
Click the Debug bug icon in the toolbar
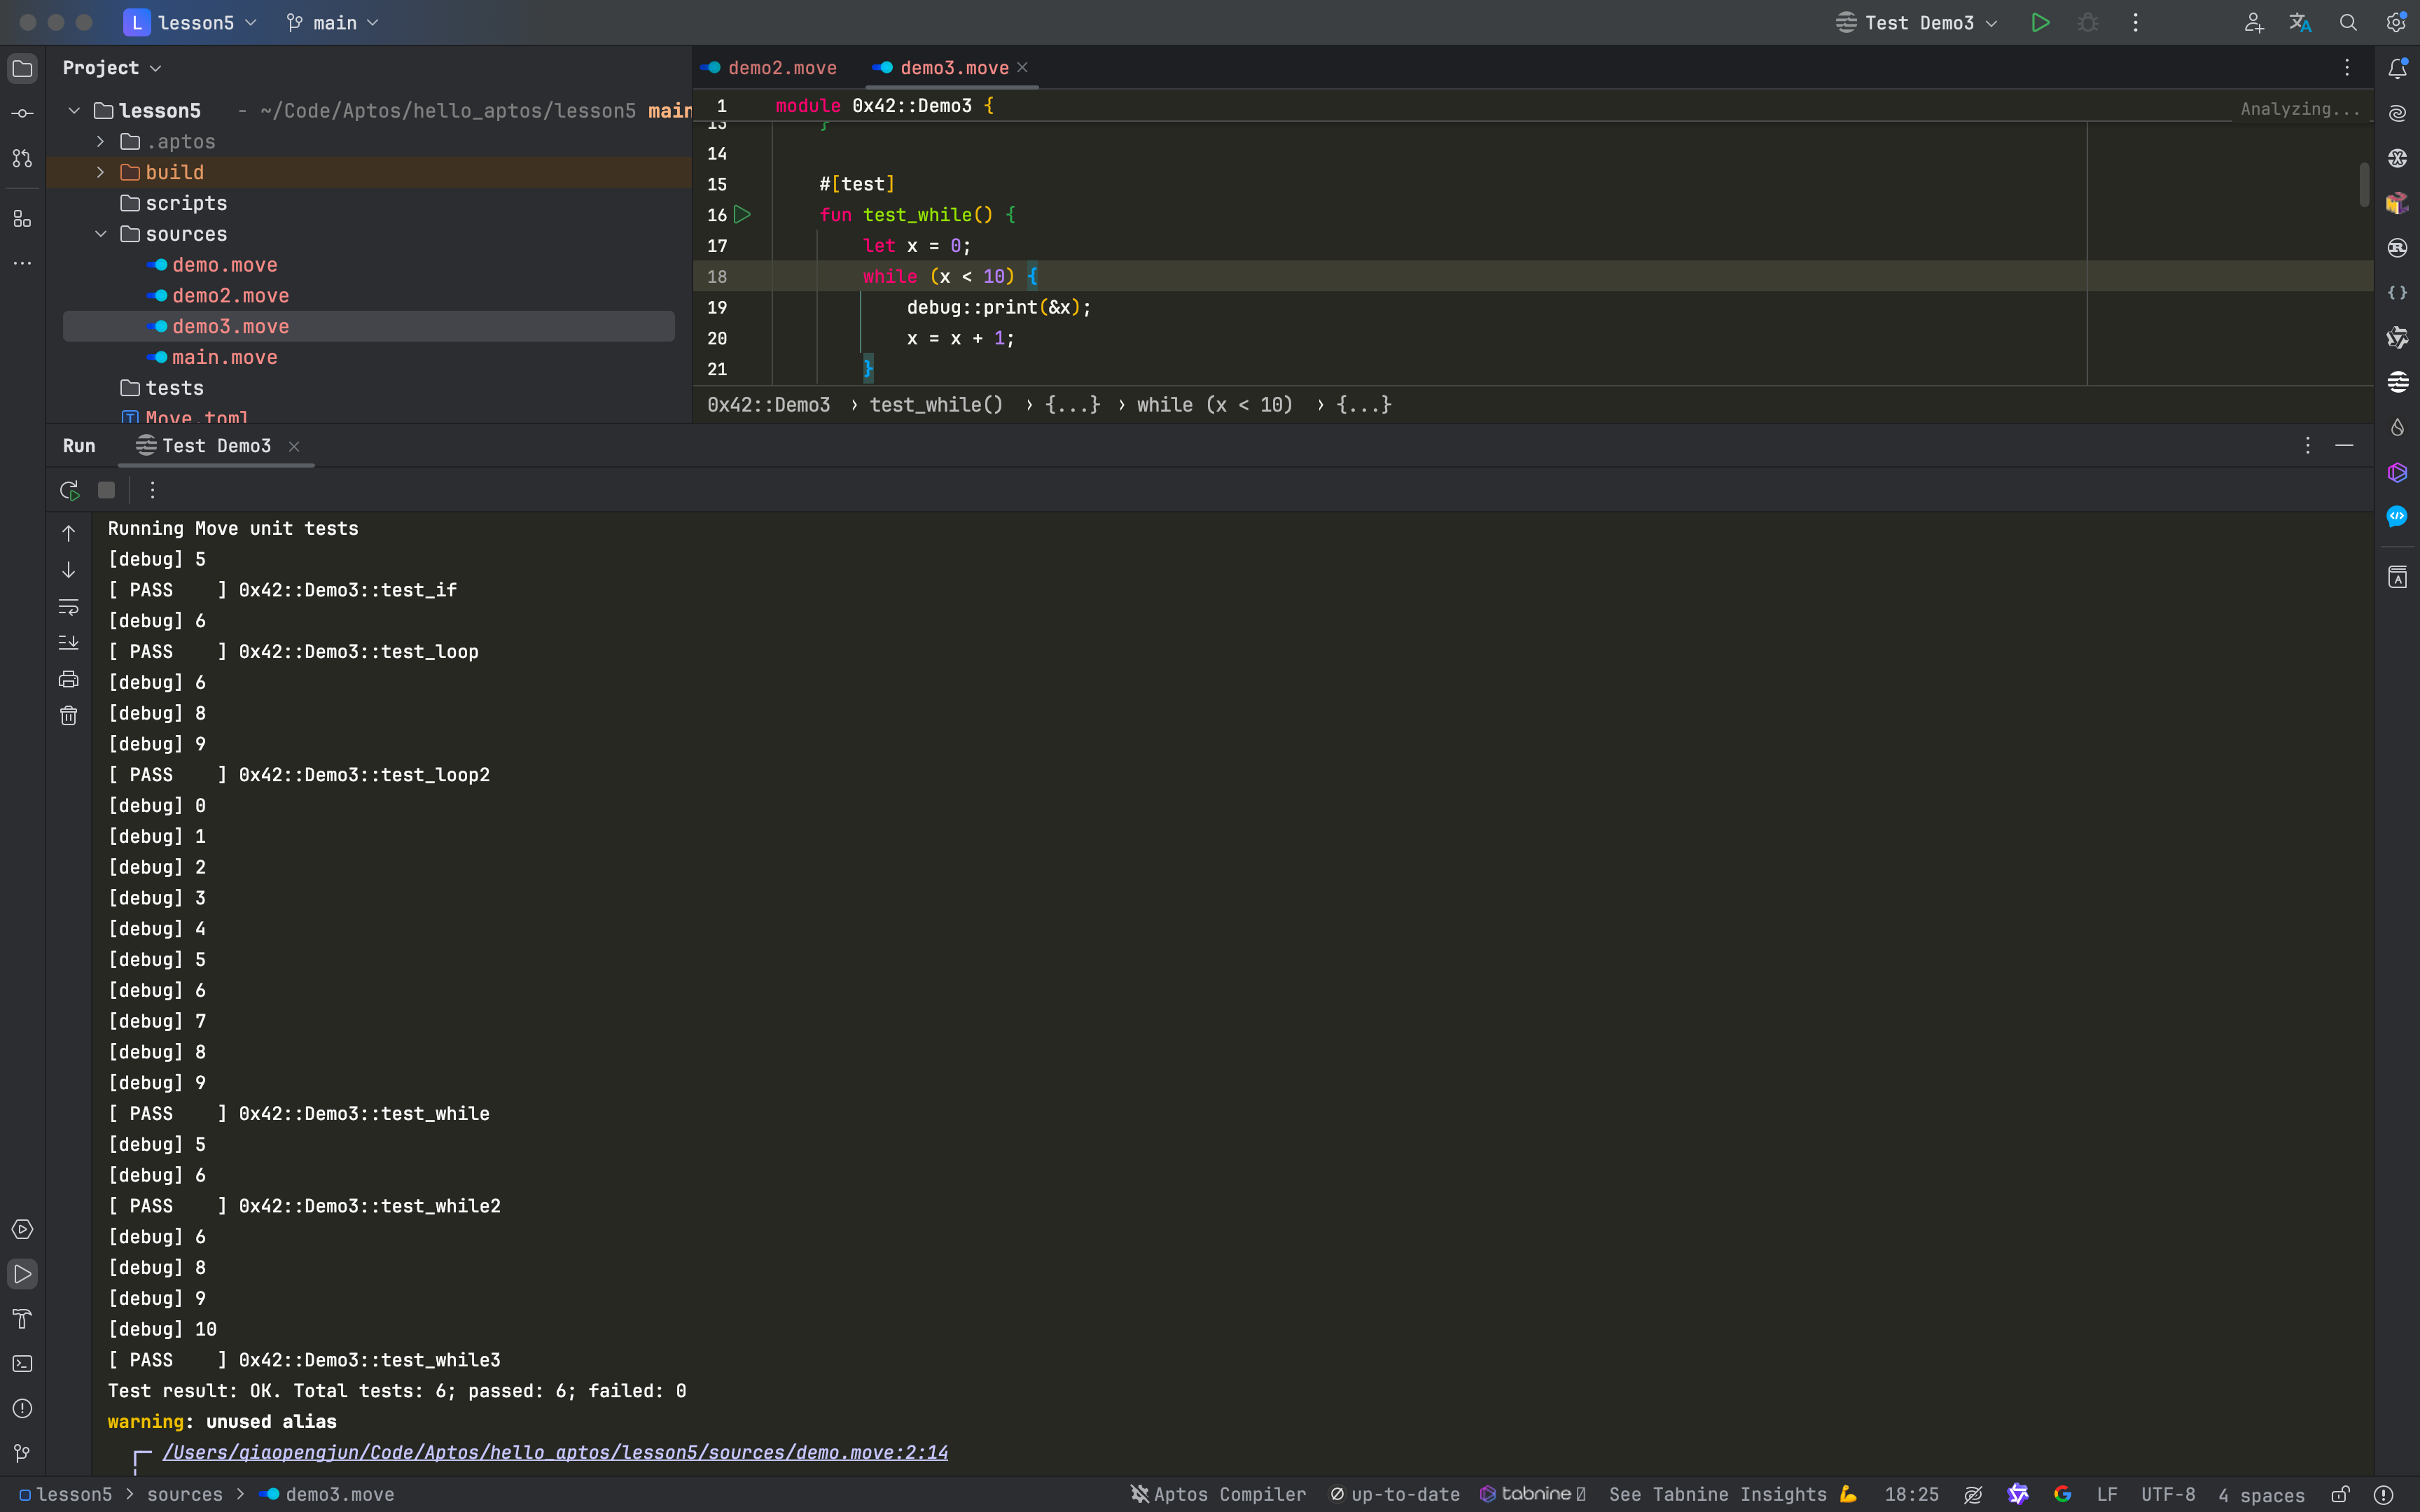coord(2088,22)
